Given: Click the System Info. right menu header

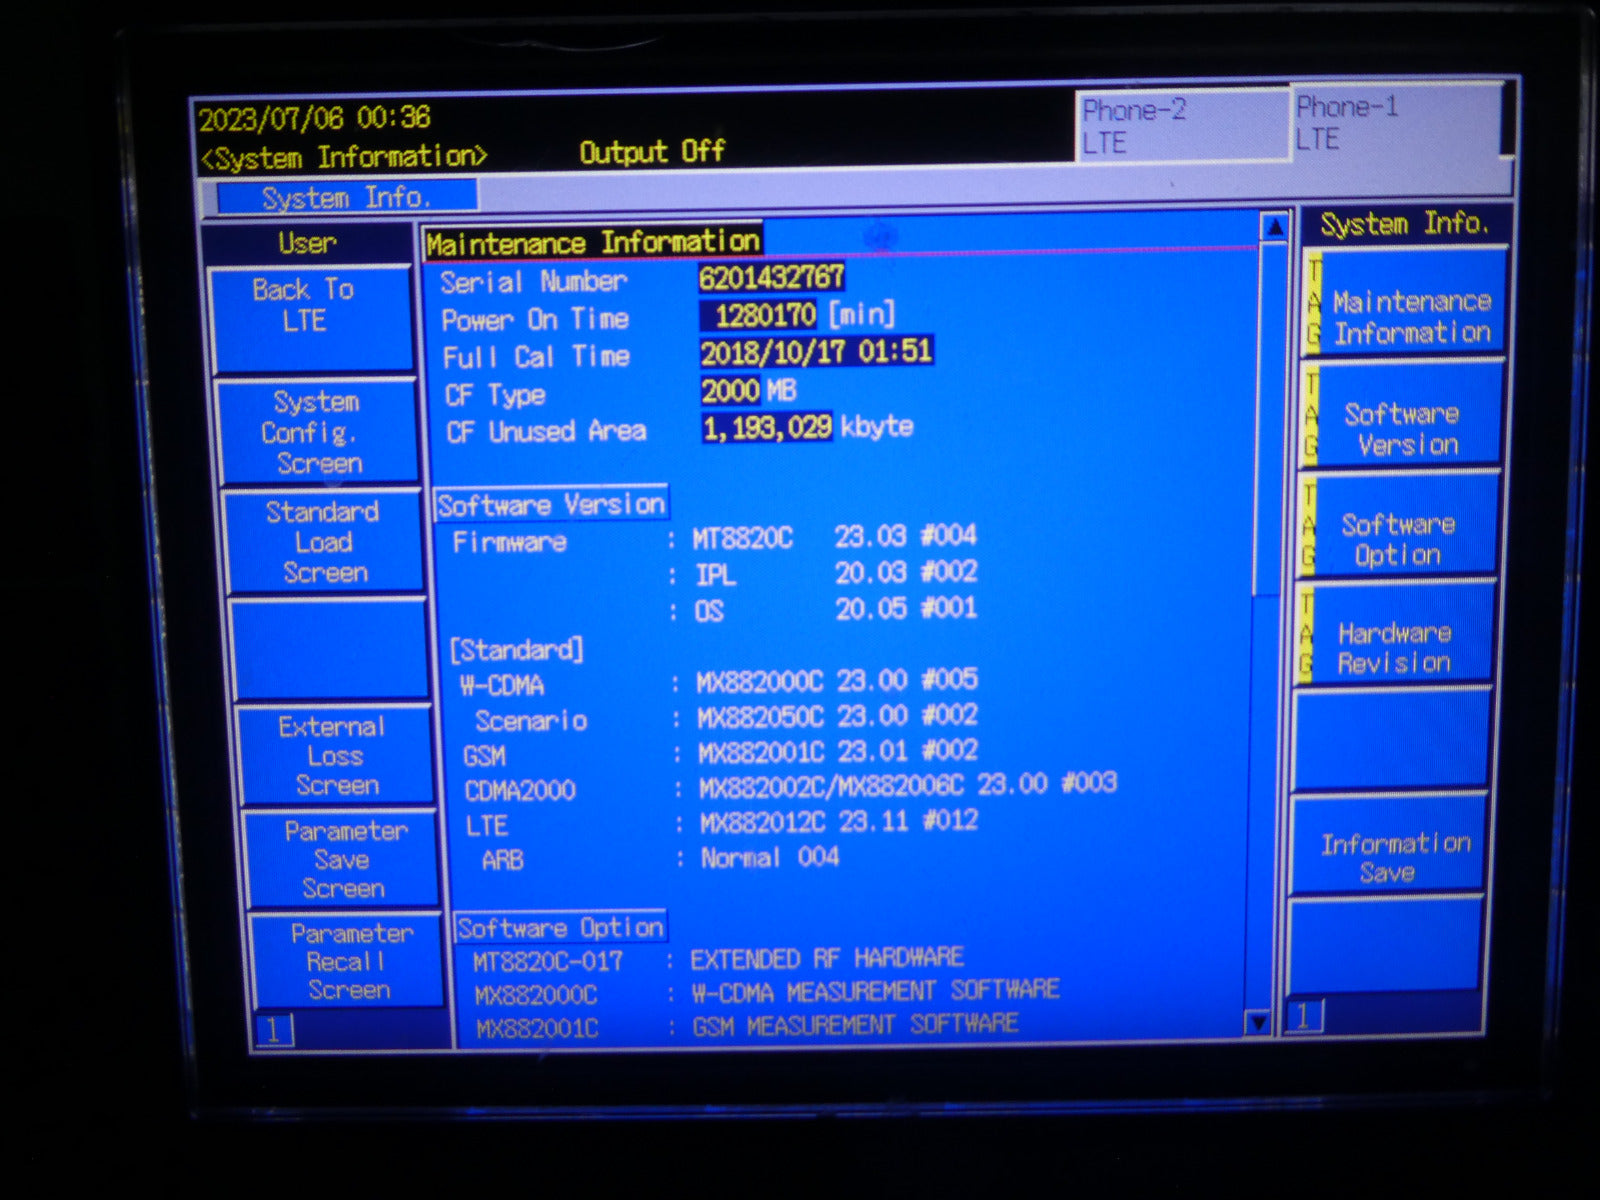Looking at the screenshot, I should (1404, 224).
